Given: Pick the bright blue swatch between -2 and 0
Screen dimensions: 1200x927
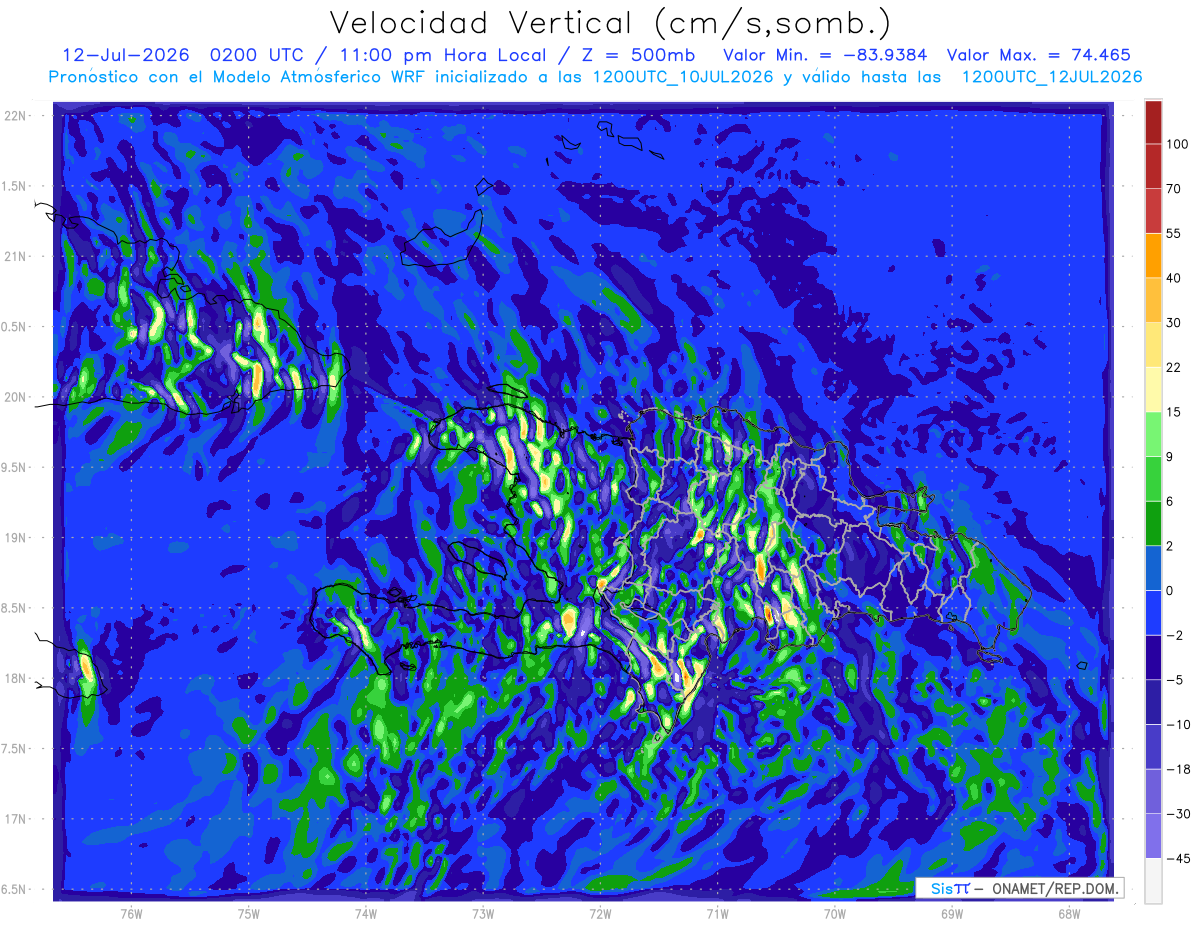Looking at the screenshot, I should [x=1153, y=613].
